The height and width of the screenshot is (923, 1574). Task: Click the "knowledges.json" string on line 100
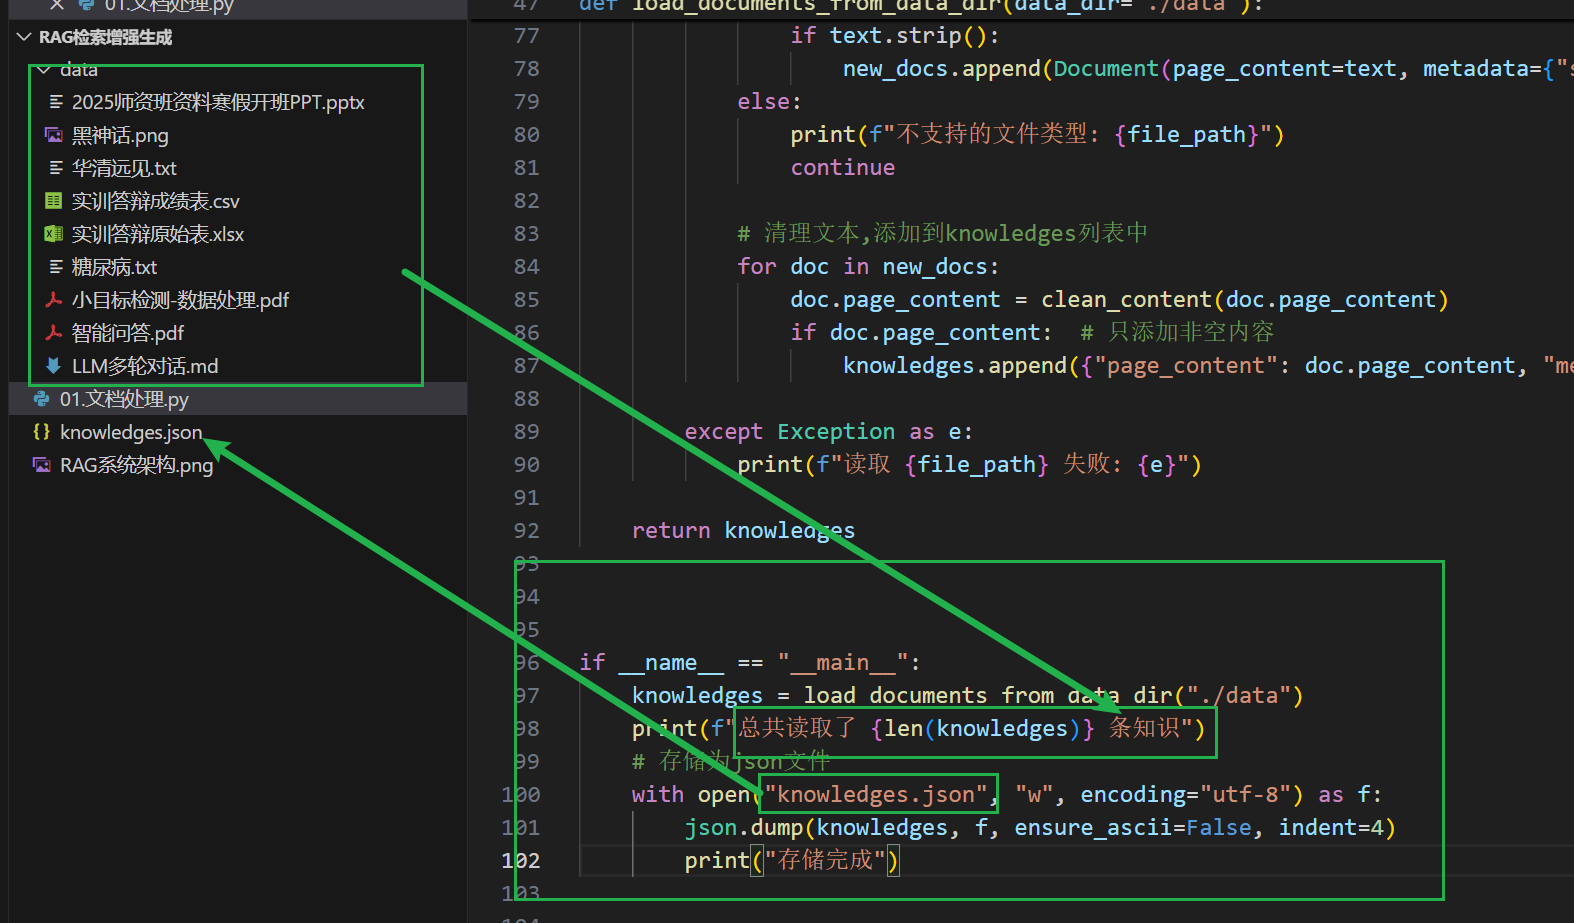876,794
